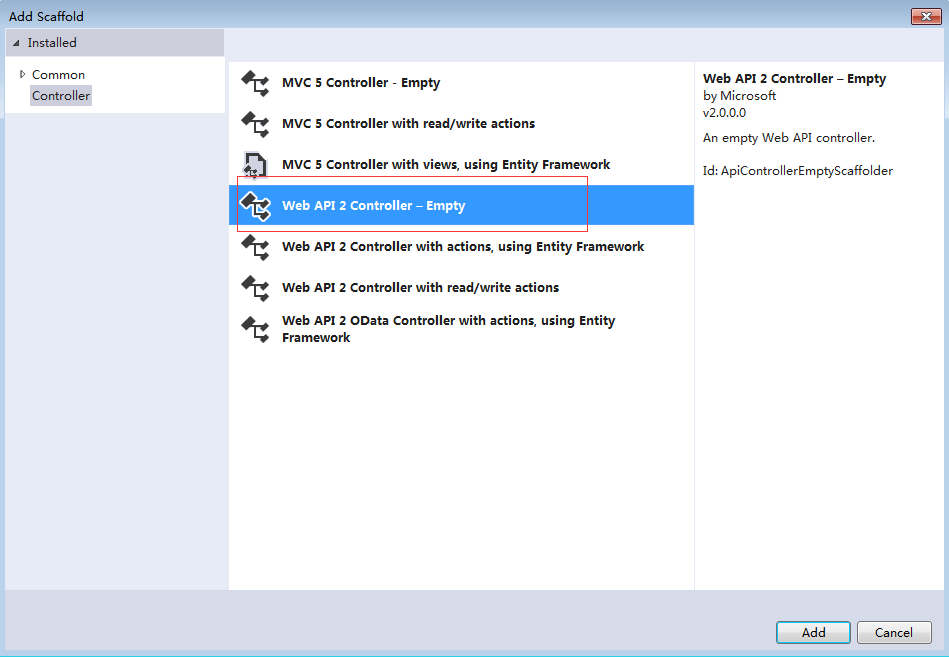949x657 pixels.
Task: Click the version v2.0.0.0 text
Action: 724,113
